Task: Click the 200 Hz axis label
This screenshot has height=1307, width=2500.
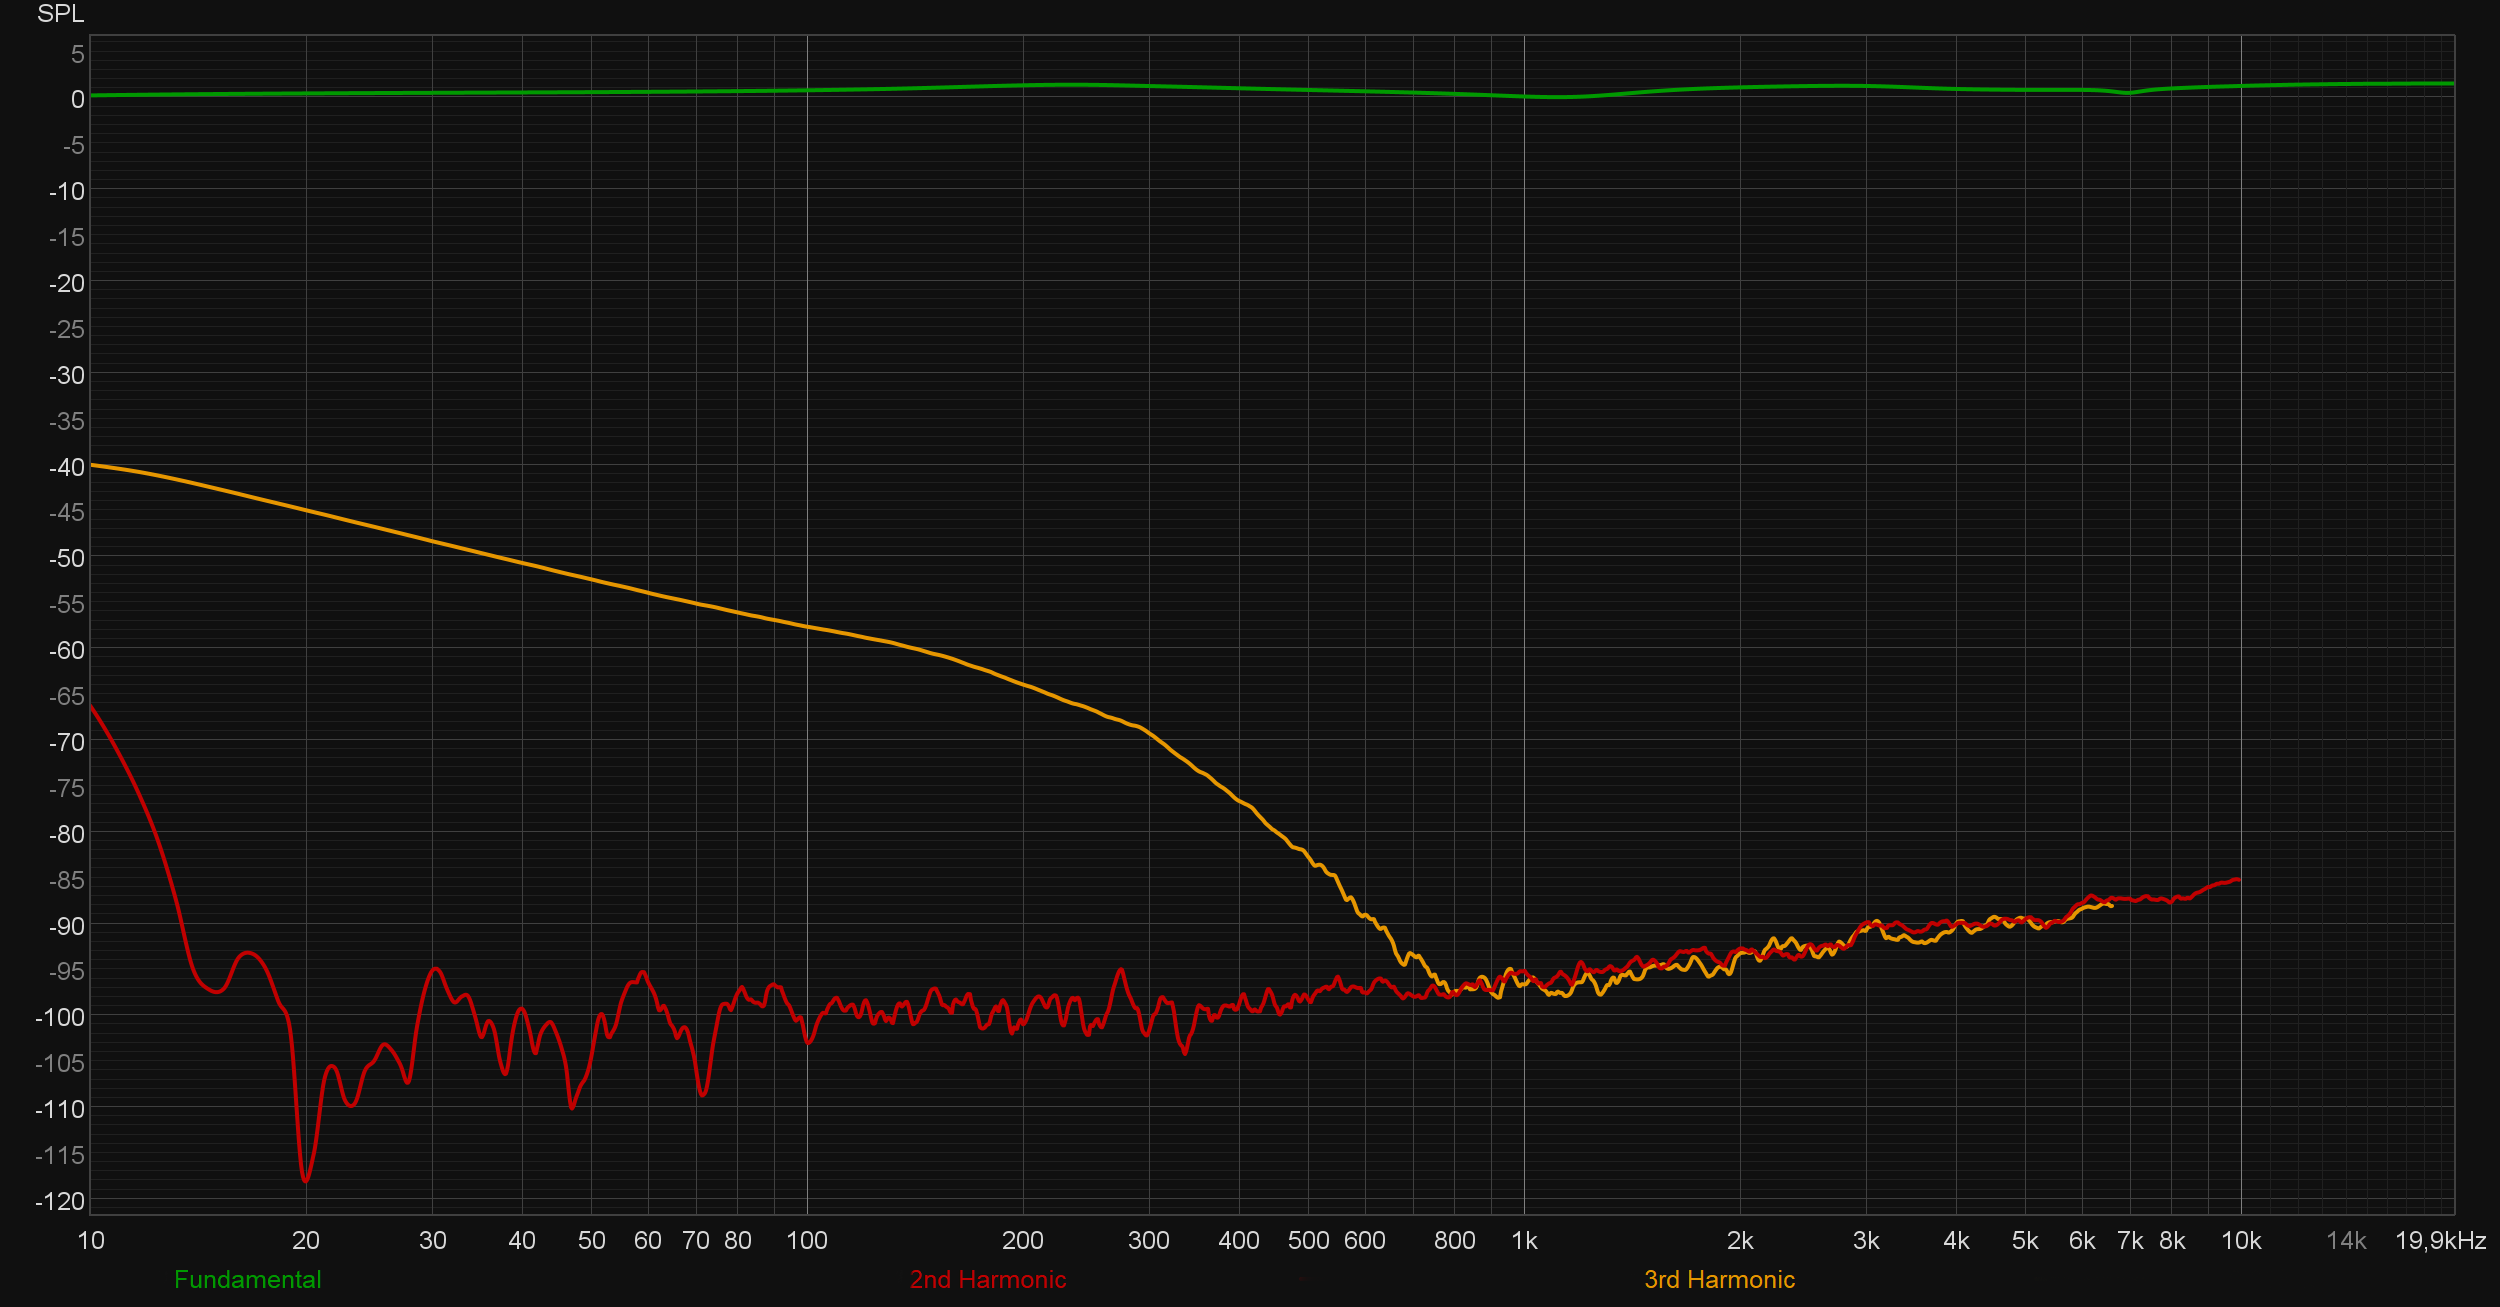Action: (x=1022, y=1241)
